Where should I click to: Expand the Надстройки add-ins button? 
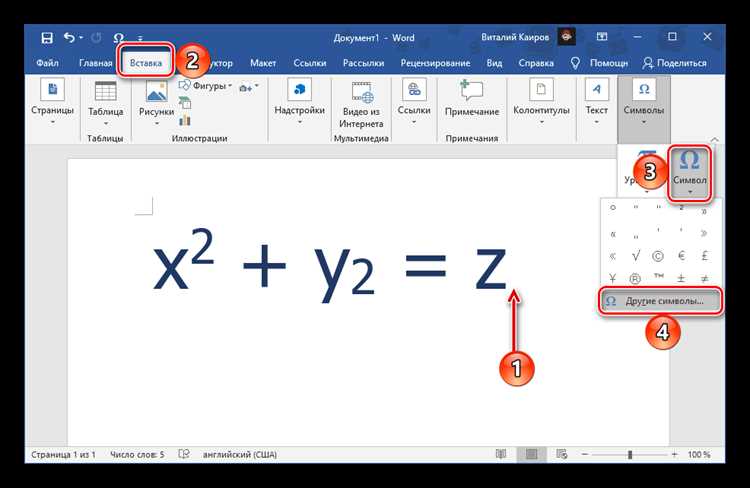[299, 102]
